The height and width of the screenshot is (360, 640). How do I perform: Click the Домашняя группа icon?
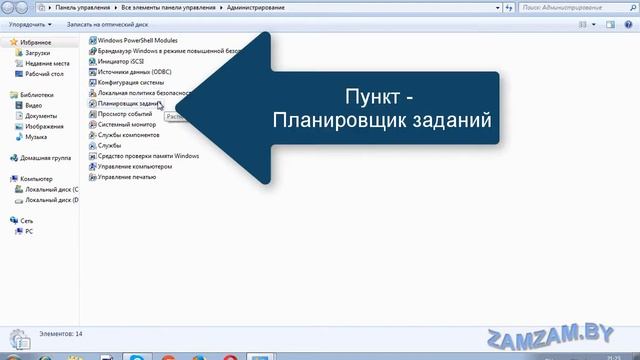click(x=14, y=158)
